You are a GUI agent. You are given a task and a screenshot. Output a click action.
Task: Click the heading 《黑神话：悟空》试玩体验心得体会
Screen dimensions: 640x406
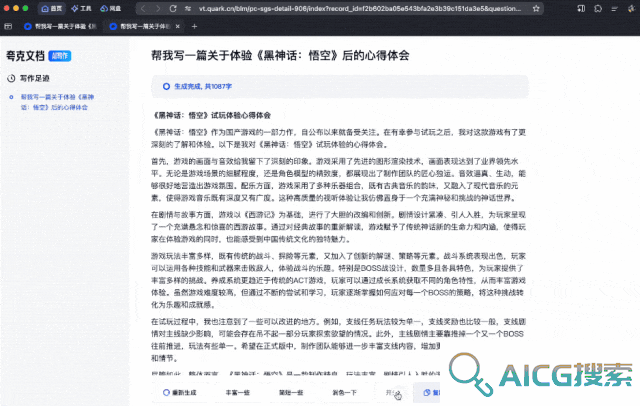point(211,115)
